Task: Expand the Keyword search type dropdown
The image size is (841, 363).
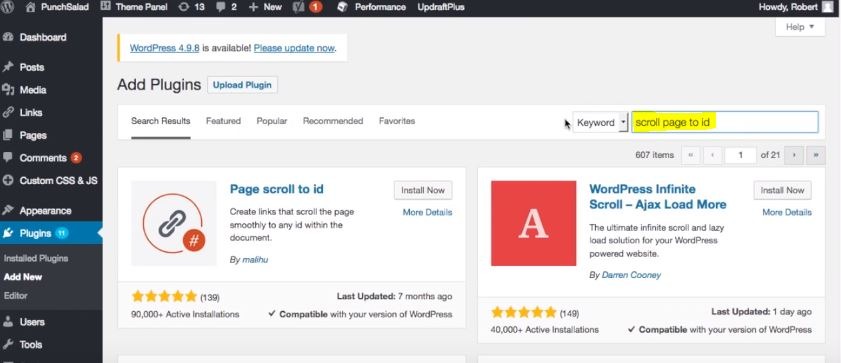Action: pos(600,122)
